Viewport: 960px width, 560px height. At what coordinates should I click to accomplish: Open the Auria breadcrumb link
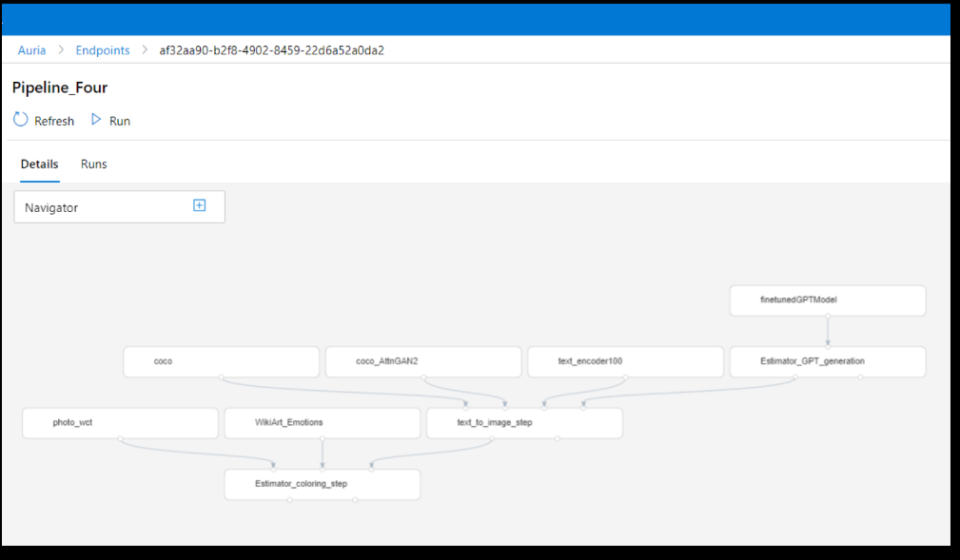[32, 50]
